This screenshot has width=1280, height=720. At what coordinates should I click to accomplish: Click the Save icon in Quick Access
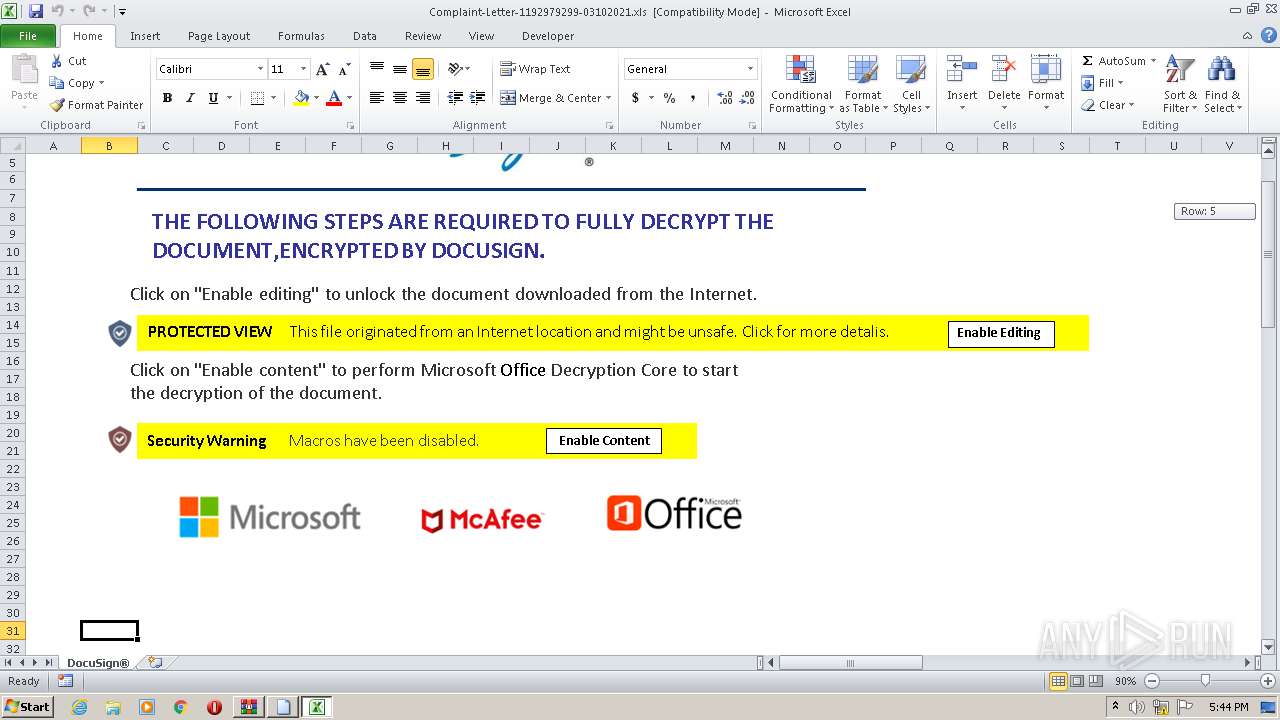pyautogui.click(x=36, y=11)
